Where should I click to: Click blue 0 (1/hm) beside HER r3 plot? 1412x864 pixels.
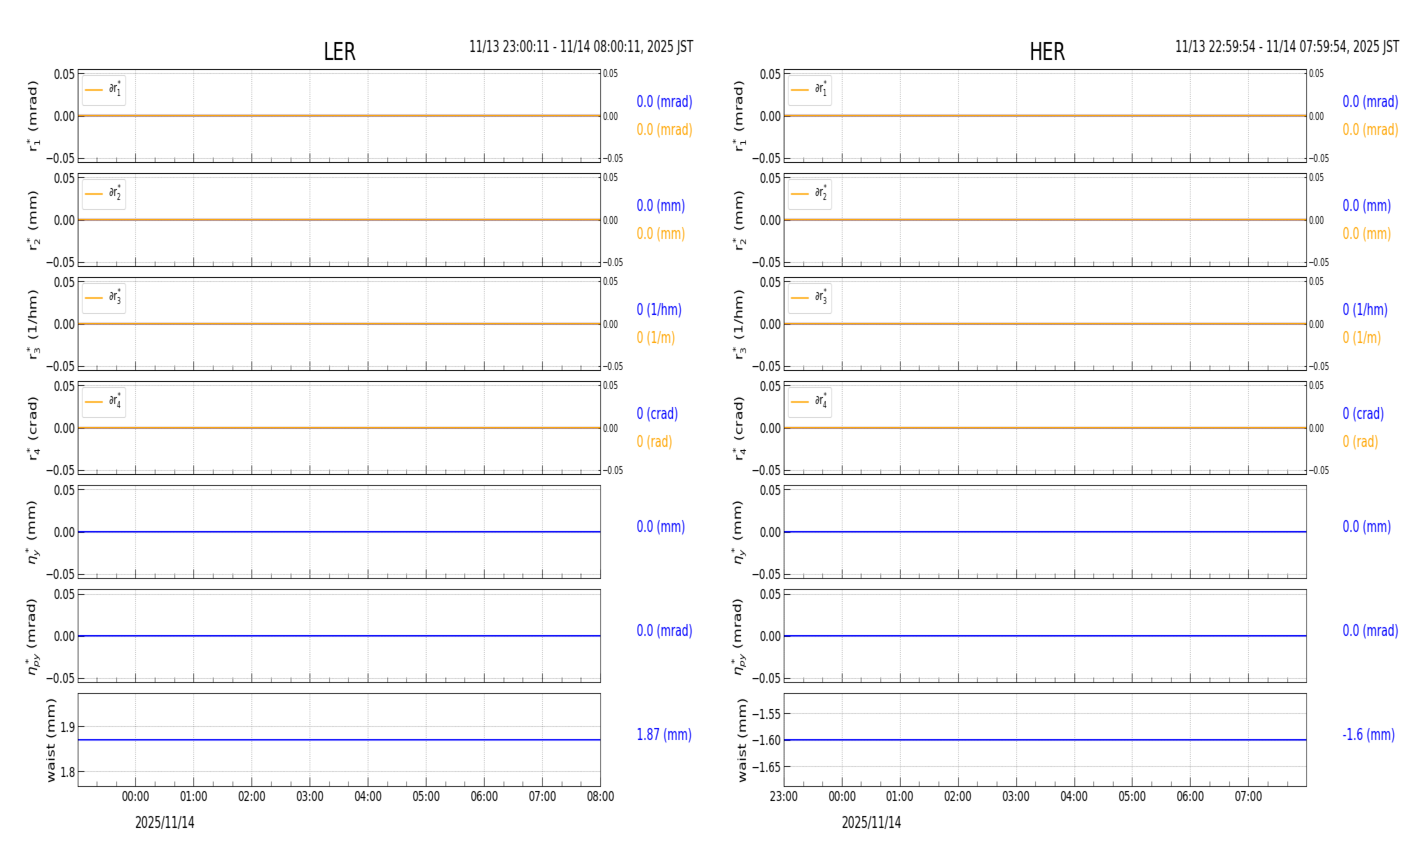click(x=1365, y=310)
